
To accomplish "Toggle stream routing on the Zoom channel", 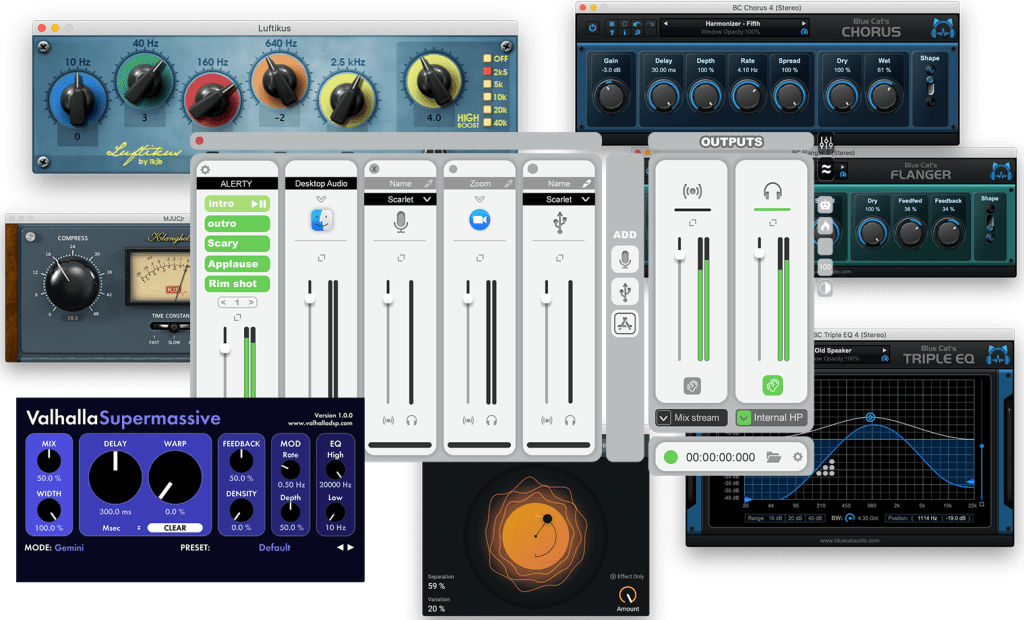I will pyautogui.click(x=468, y=420).
